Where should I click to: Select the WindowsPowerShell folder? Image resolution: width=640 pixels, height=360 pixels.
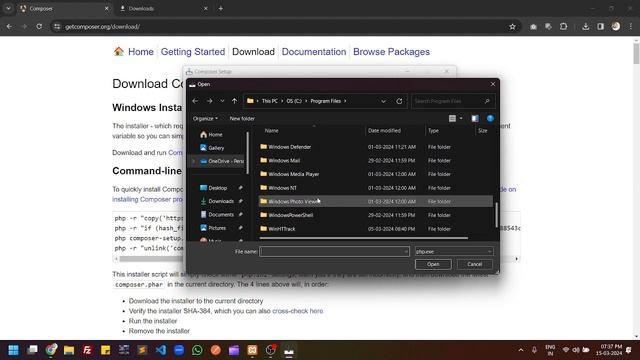click(x=376, y=215)
